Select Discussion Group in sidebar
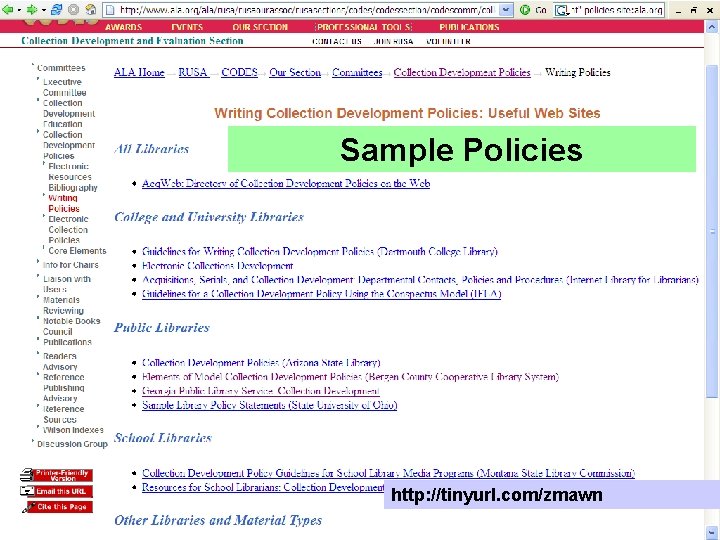The height and width of the screenshot is (540, 720). 72,444
